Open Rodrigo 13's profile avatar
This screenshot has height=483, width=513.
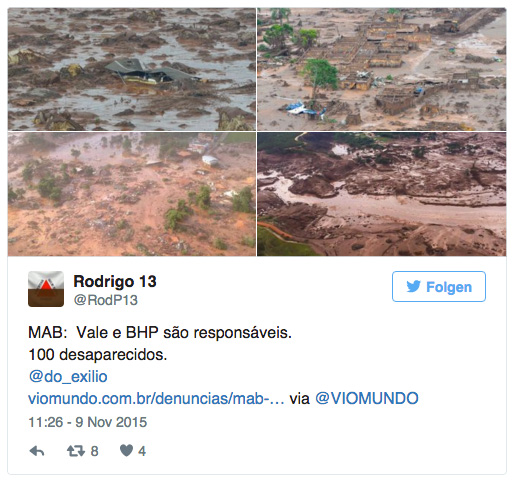(x=46, y=289)
